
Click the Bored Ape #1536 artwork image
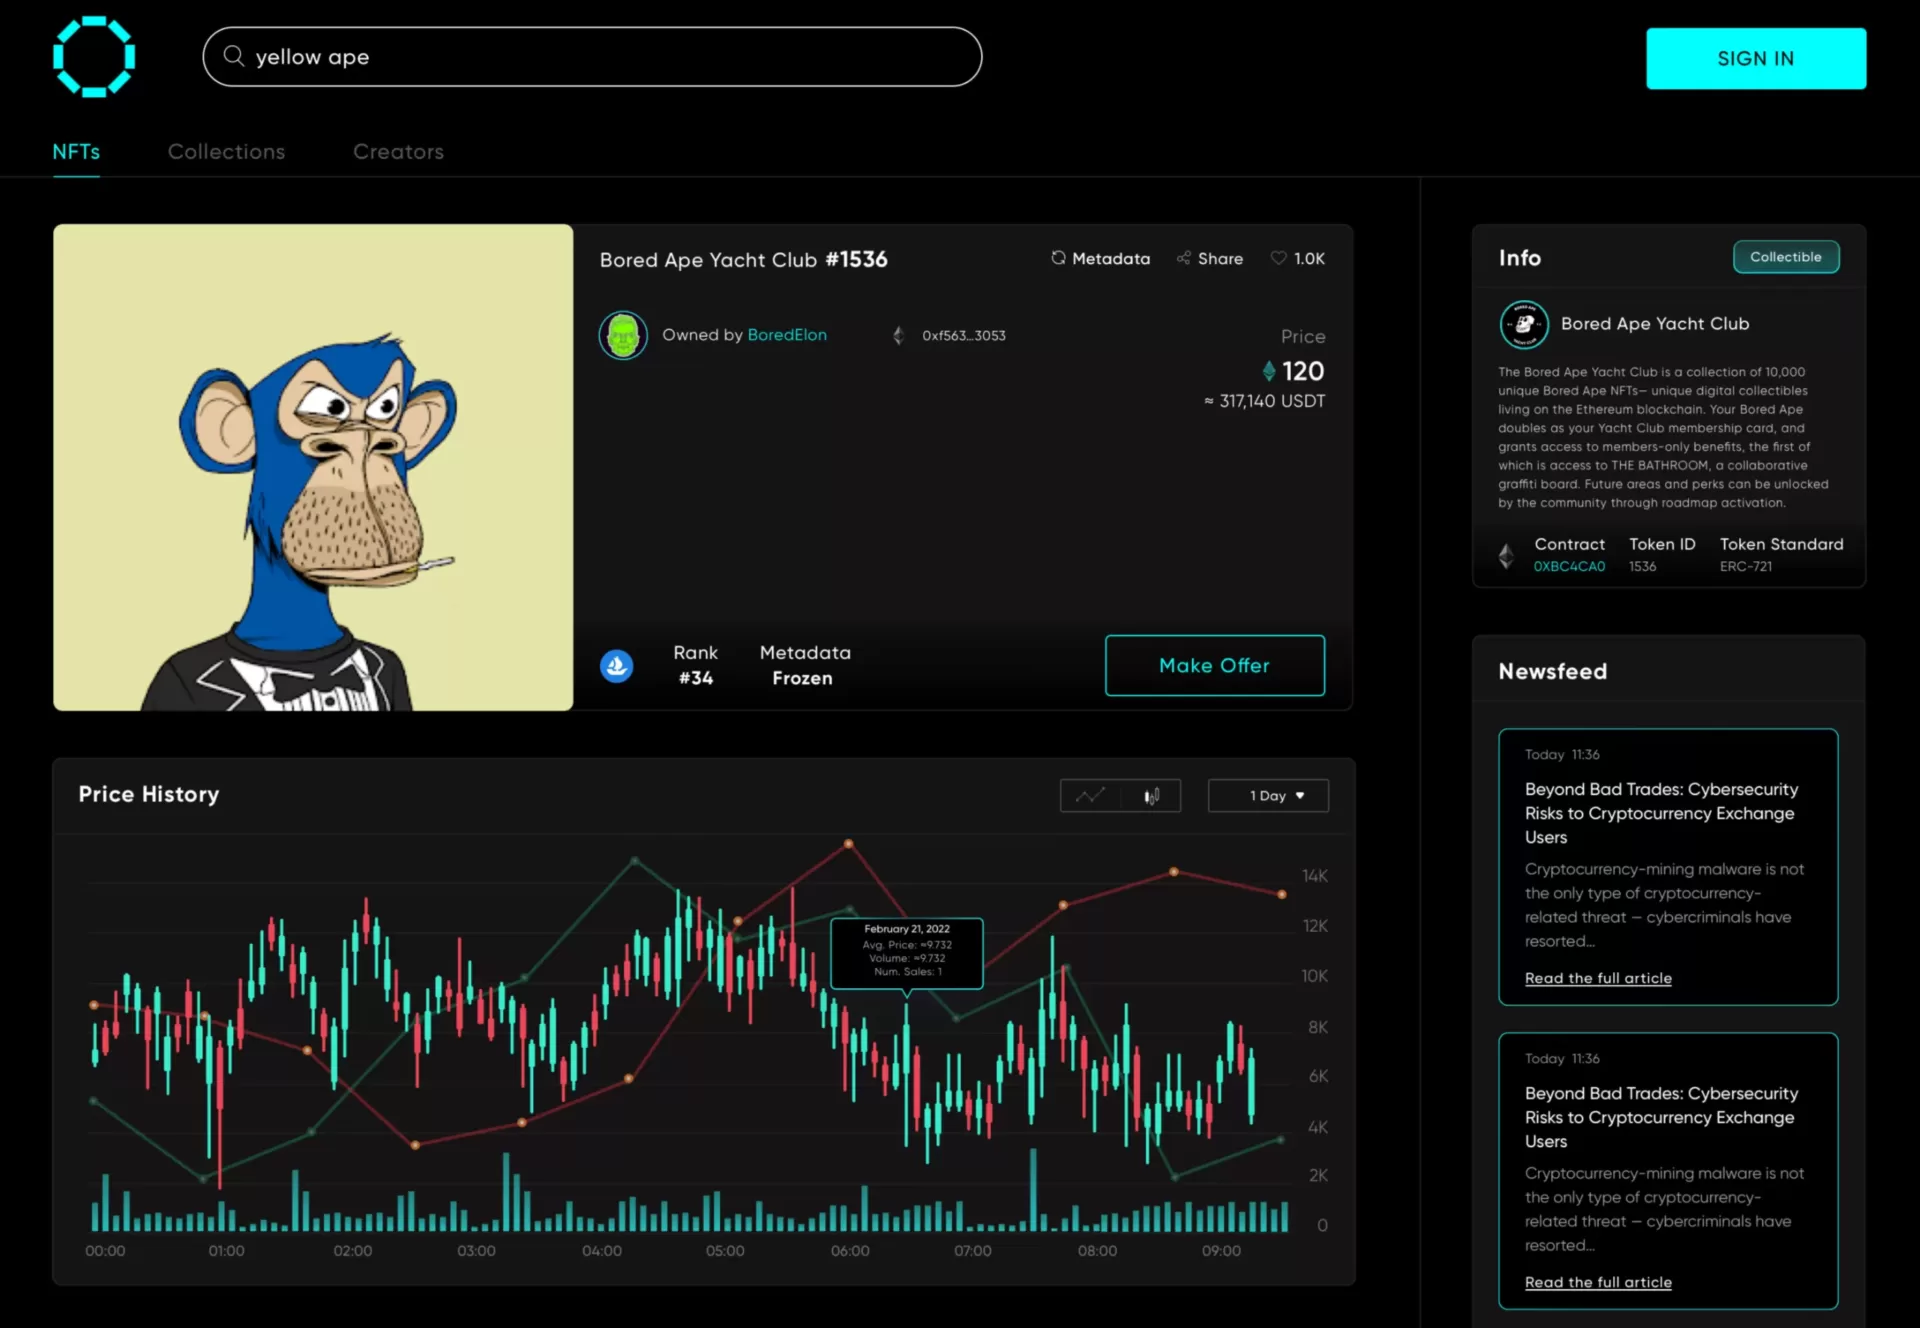(x=313, y=467)
